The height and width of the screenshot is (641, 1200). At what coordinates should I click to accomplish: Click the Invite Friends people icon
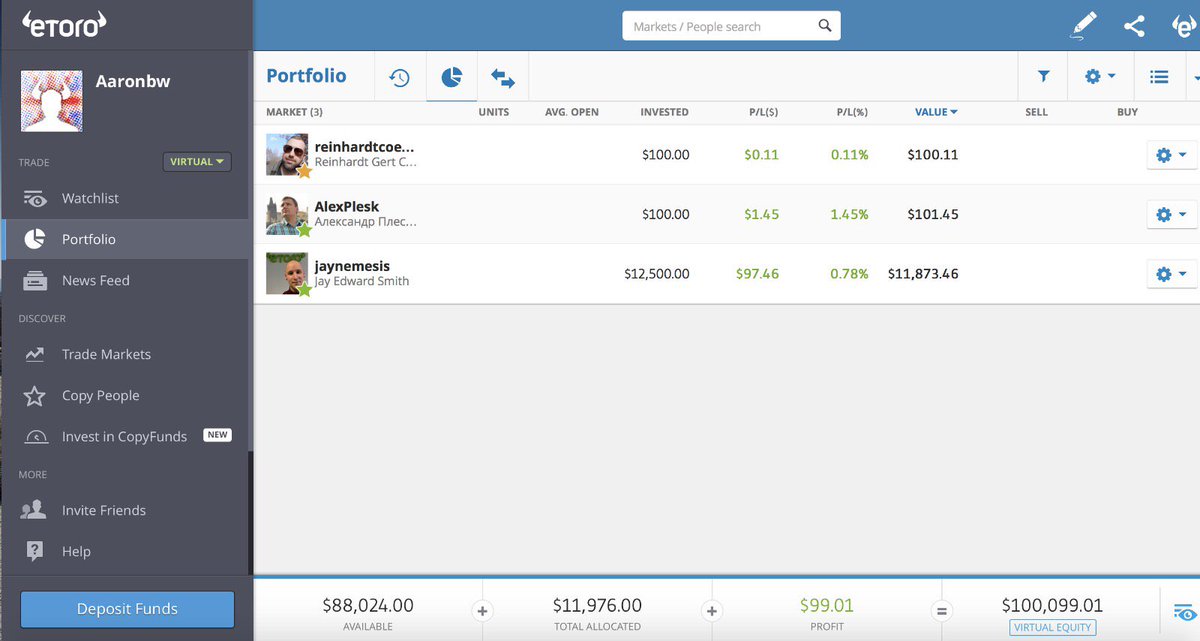point(34,510)
